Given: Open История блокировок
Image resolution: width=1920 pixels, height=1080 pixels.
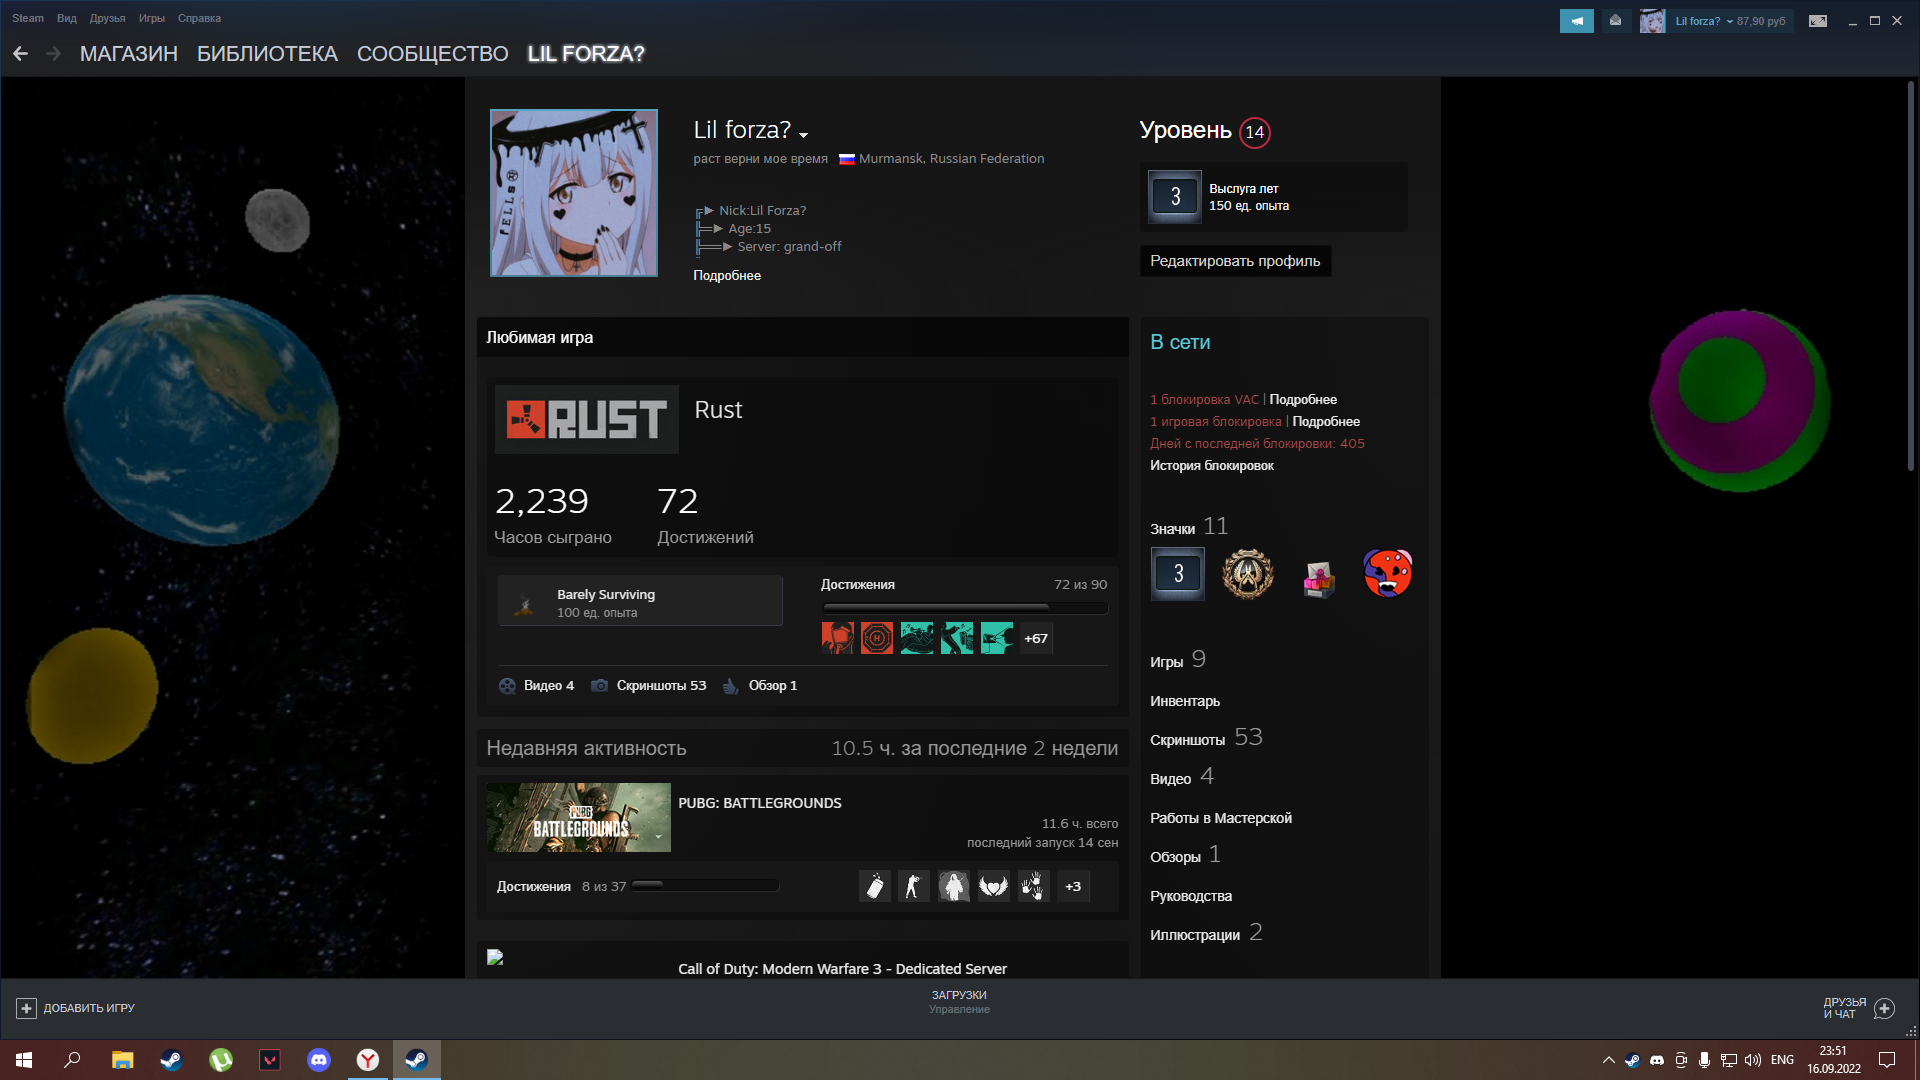Looking at the screenshot, I should (1212, 466).
